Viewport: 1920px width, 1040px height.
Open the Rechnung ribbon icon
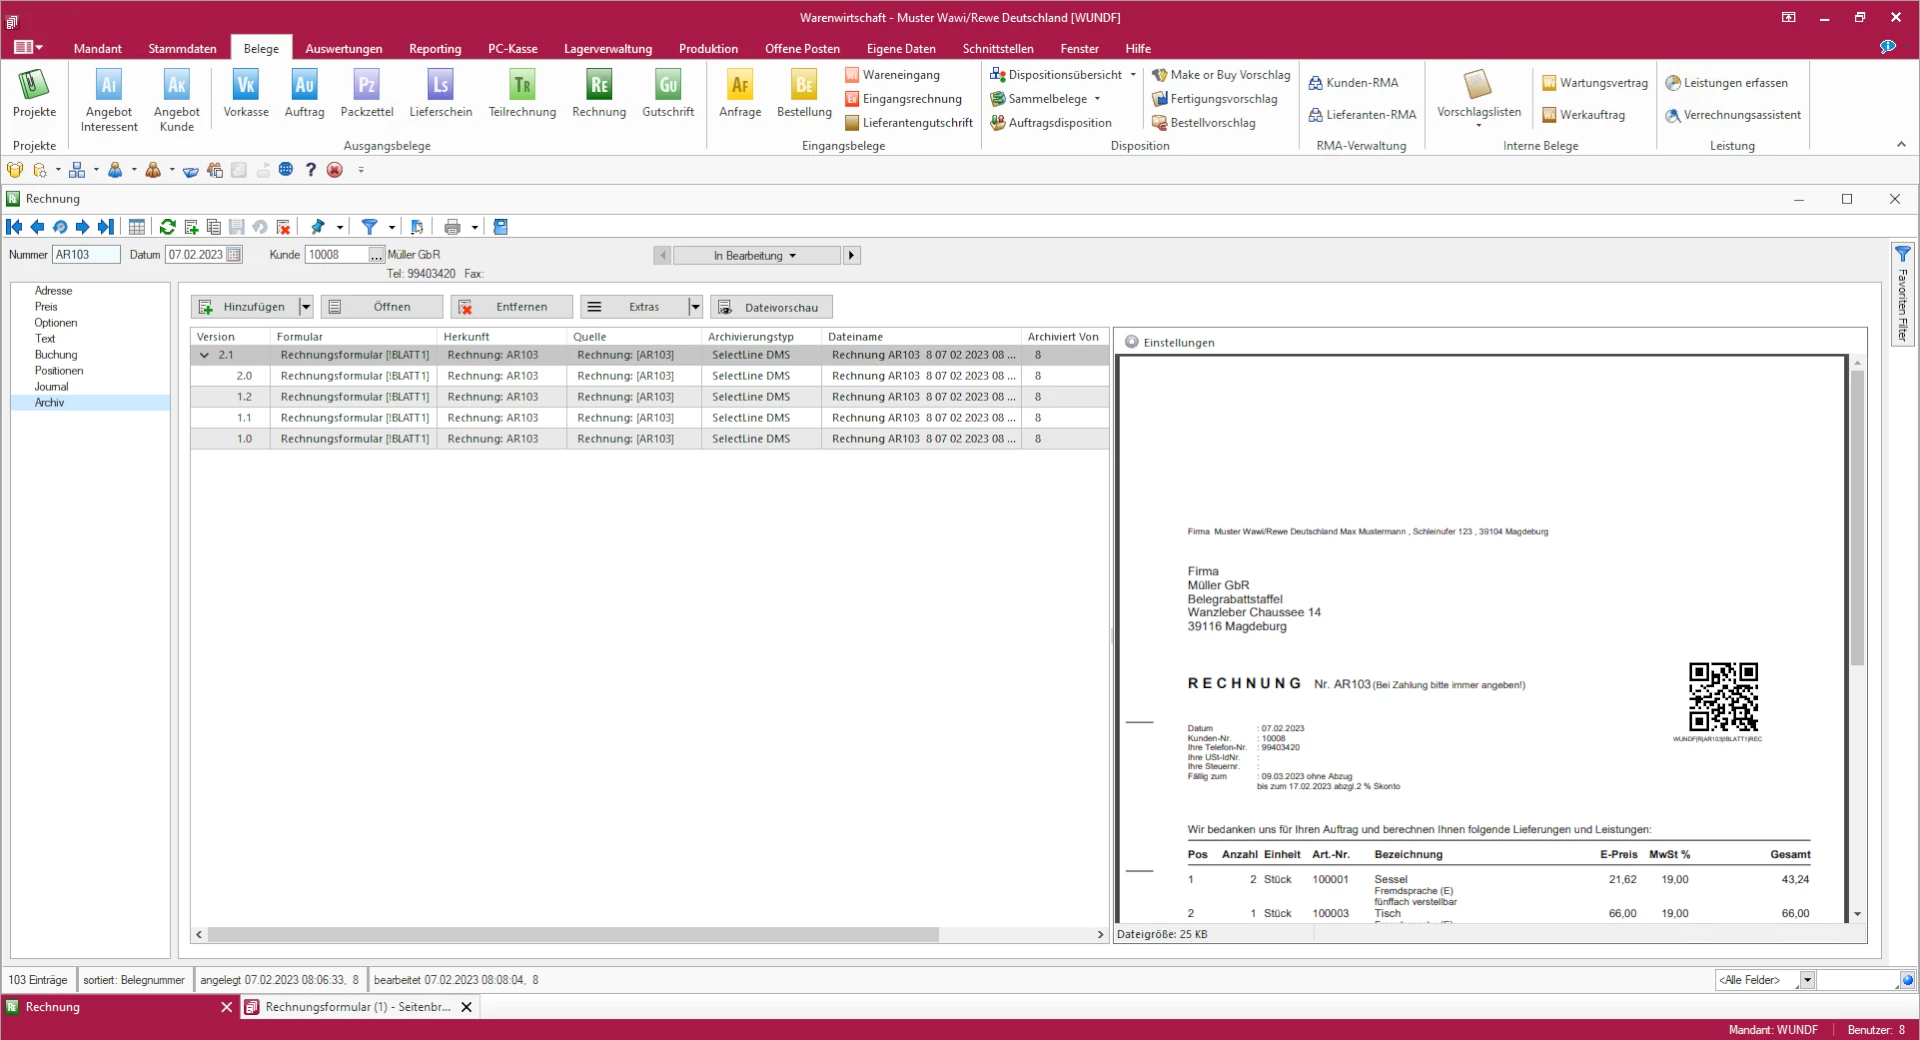point(599,94)
